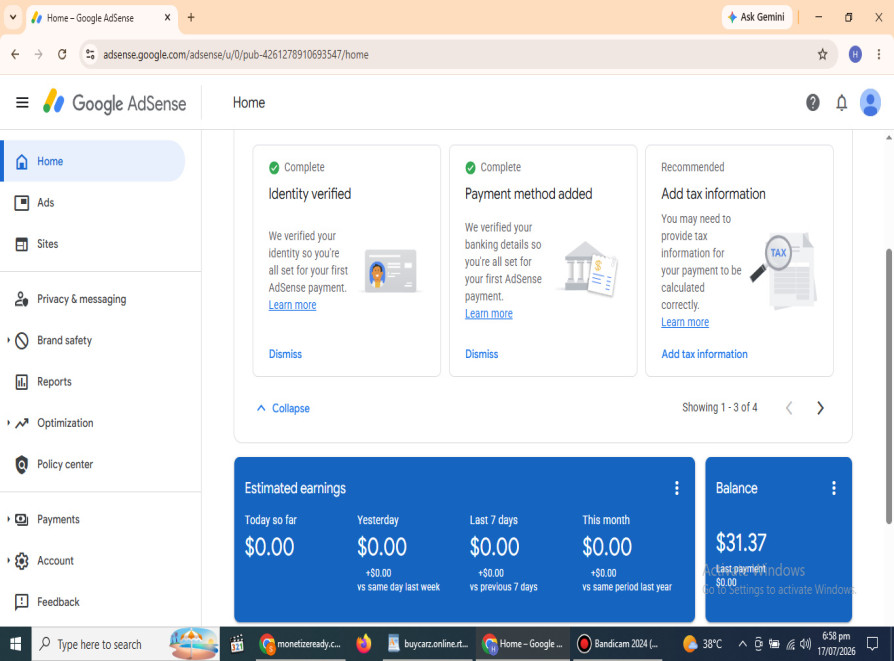Learn more about payment method
The height and width of the screenshot is (661, 894).
[x=489, y=314]
